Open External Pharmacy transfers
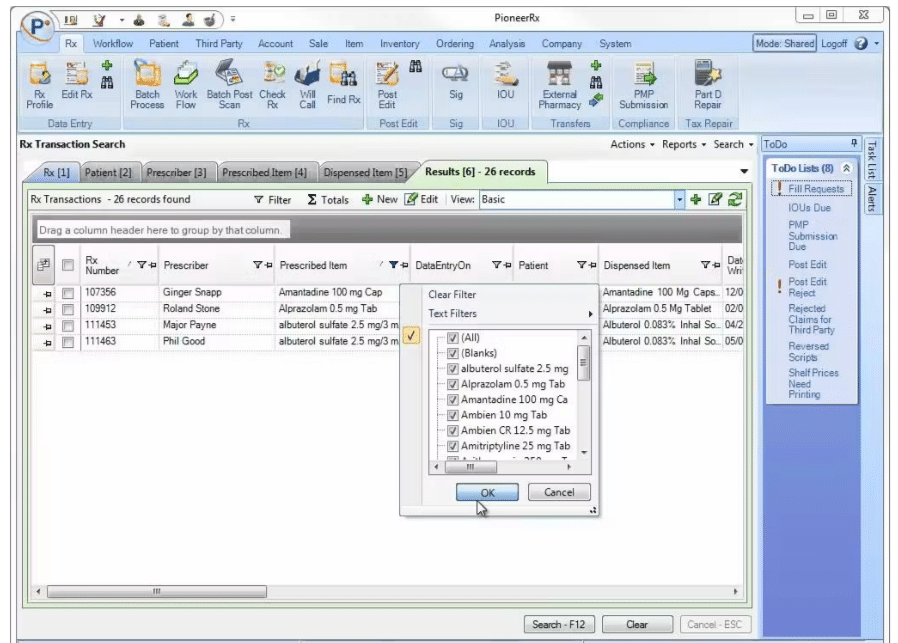 [560, 84]
